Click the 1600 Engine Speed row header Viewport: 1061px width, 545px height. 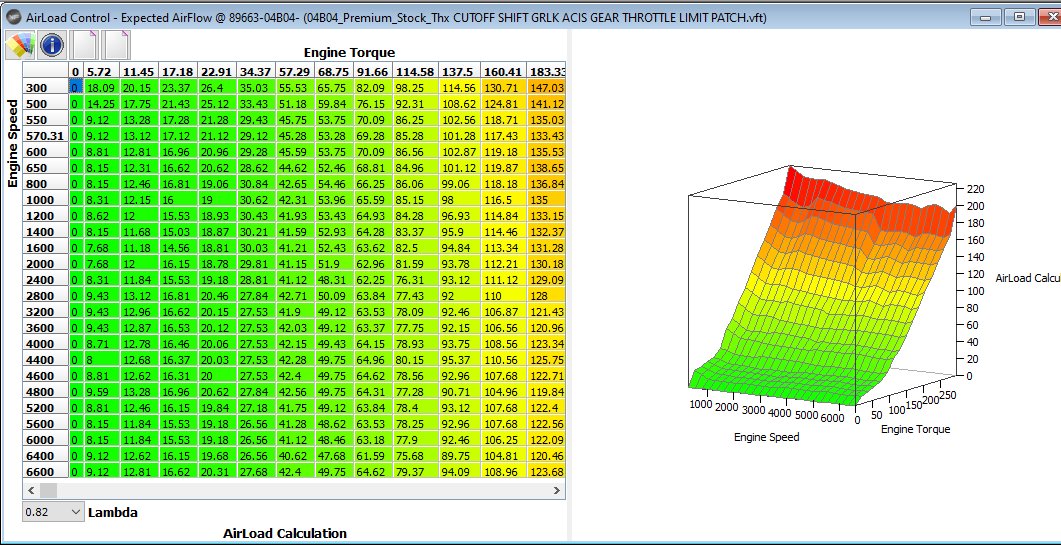[45, 247]
